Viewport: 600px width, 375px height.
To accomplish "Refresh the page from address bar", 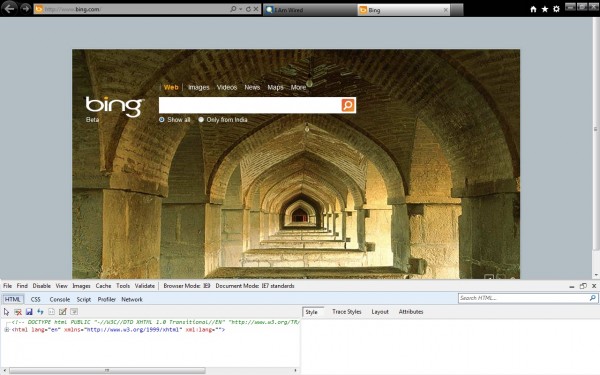I will 248,9.
